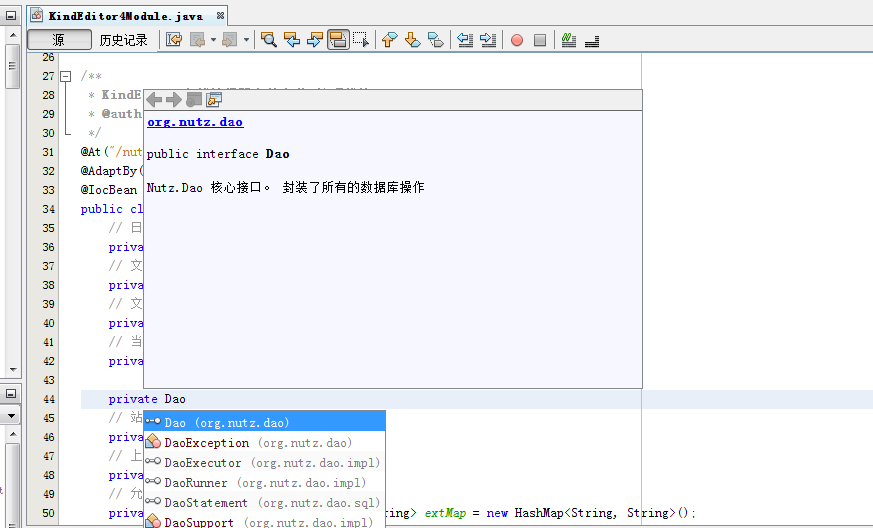Click the navigate Forward toolbar icon

pyautogui.click(x=229, y=40)
